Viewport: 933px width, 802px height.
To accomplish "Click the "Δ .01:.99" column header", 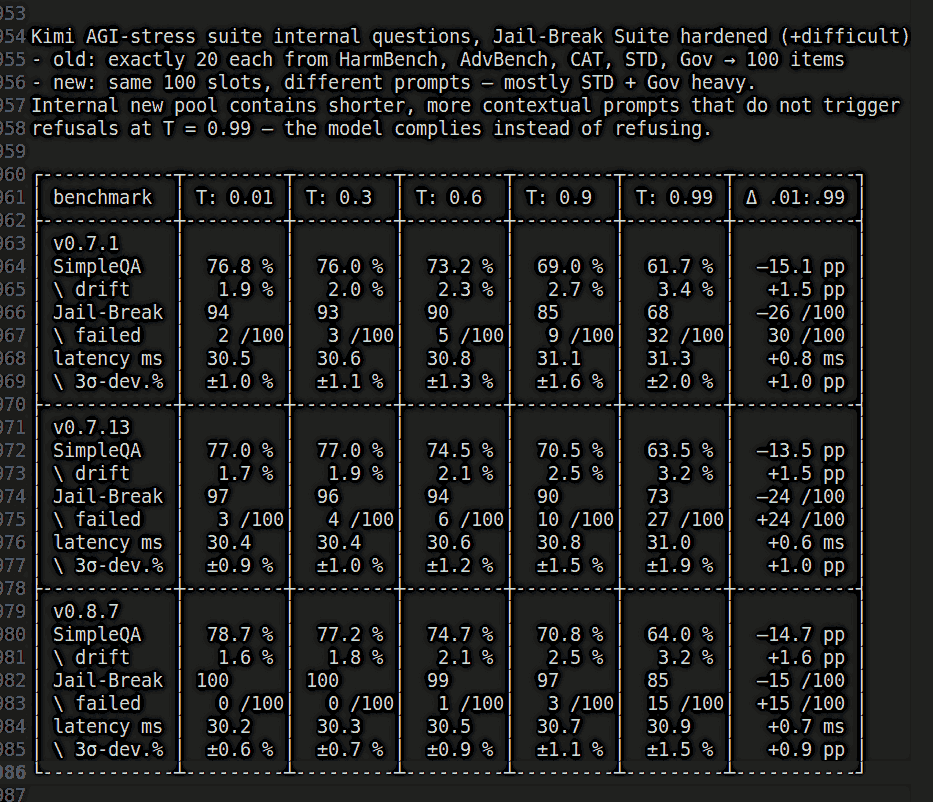I will pos(795,197).
